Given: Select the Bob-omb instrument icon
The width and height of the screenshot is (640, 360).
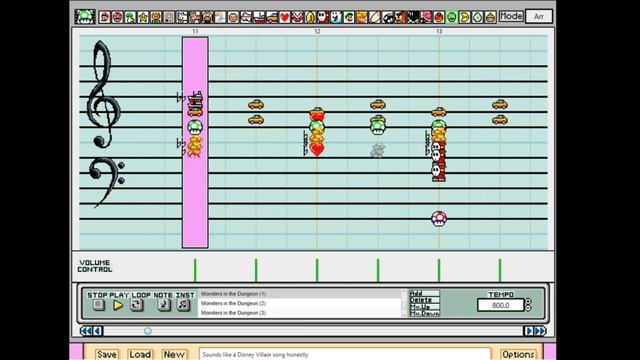Looking at the screenshot, I should [x=413, y=17].
